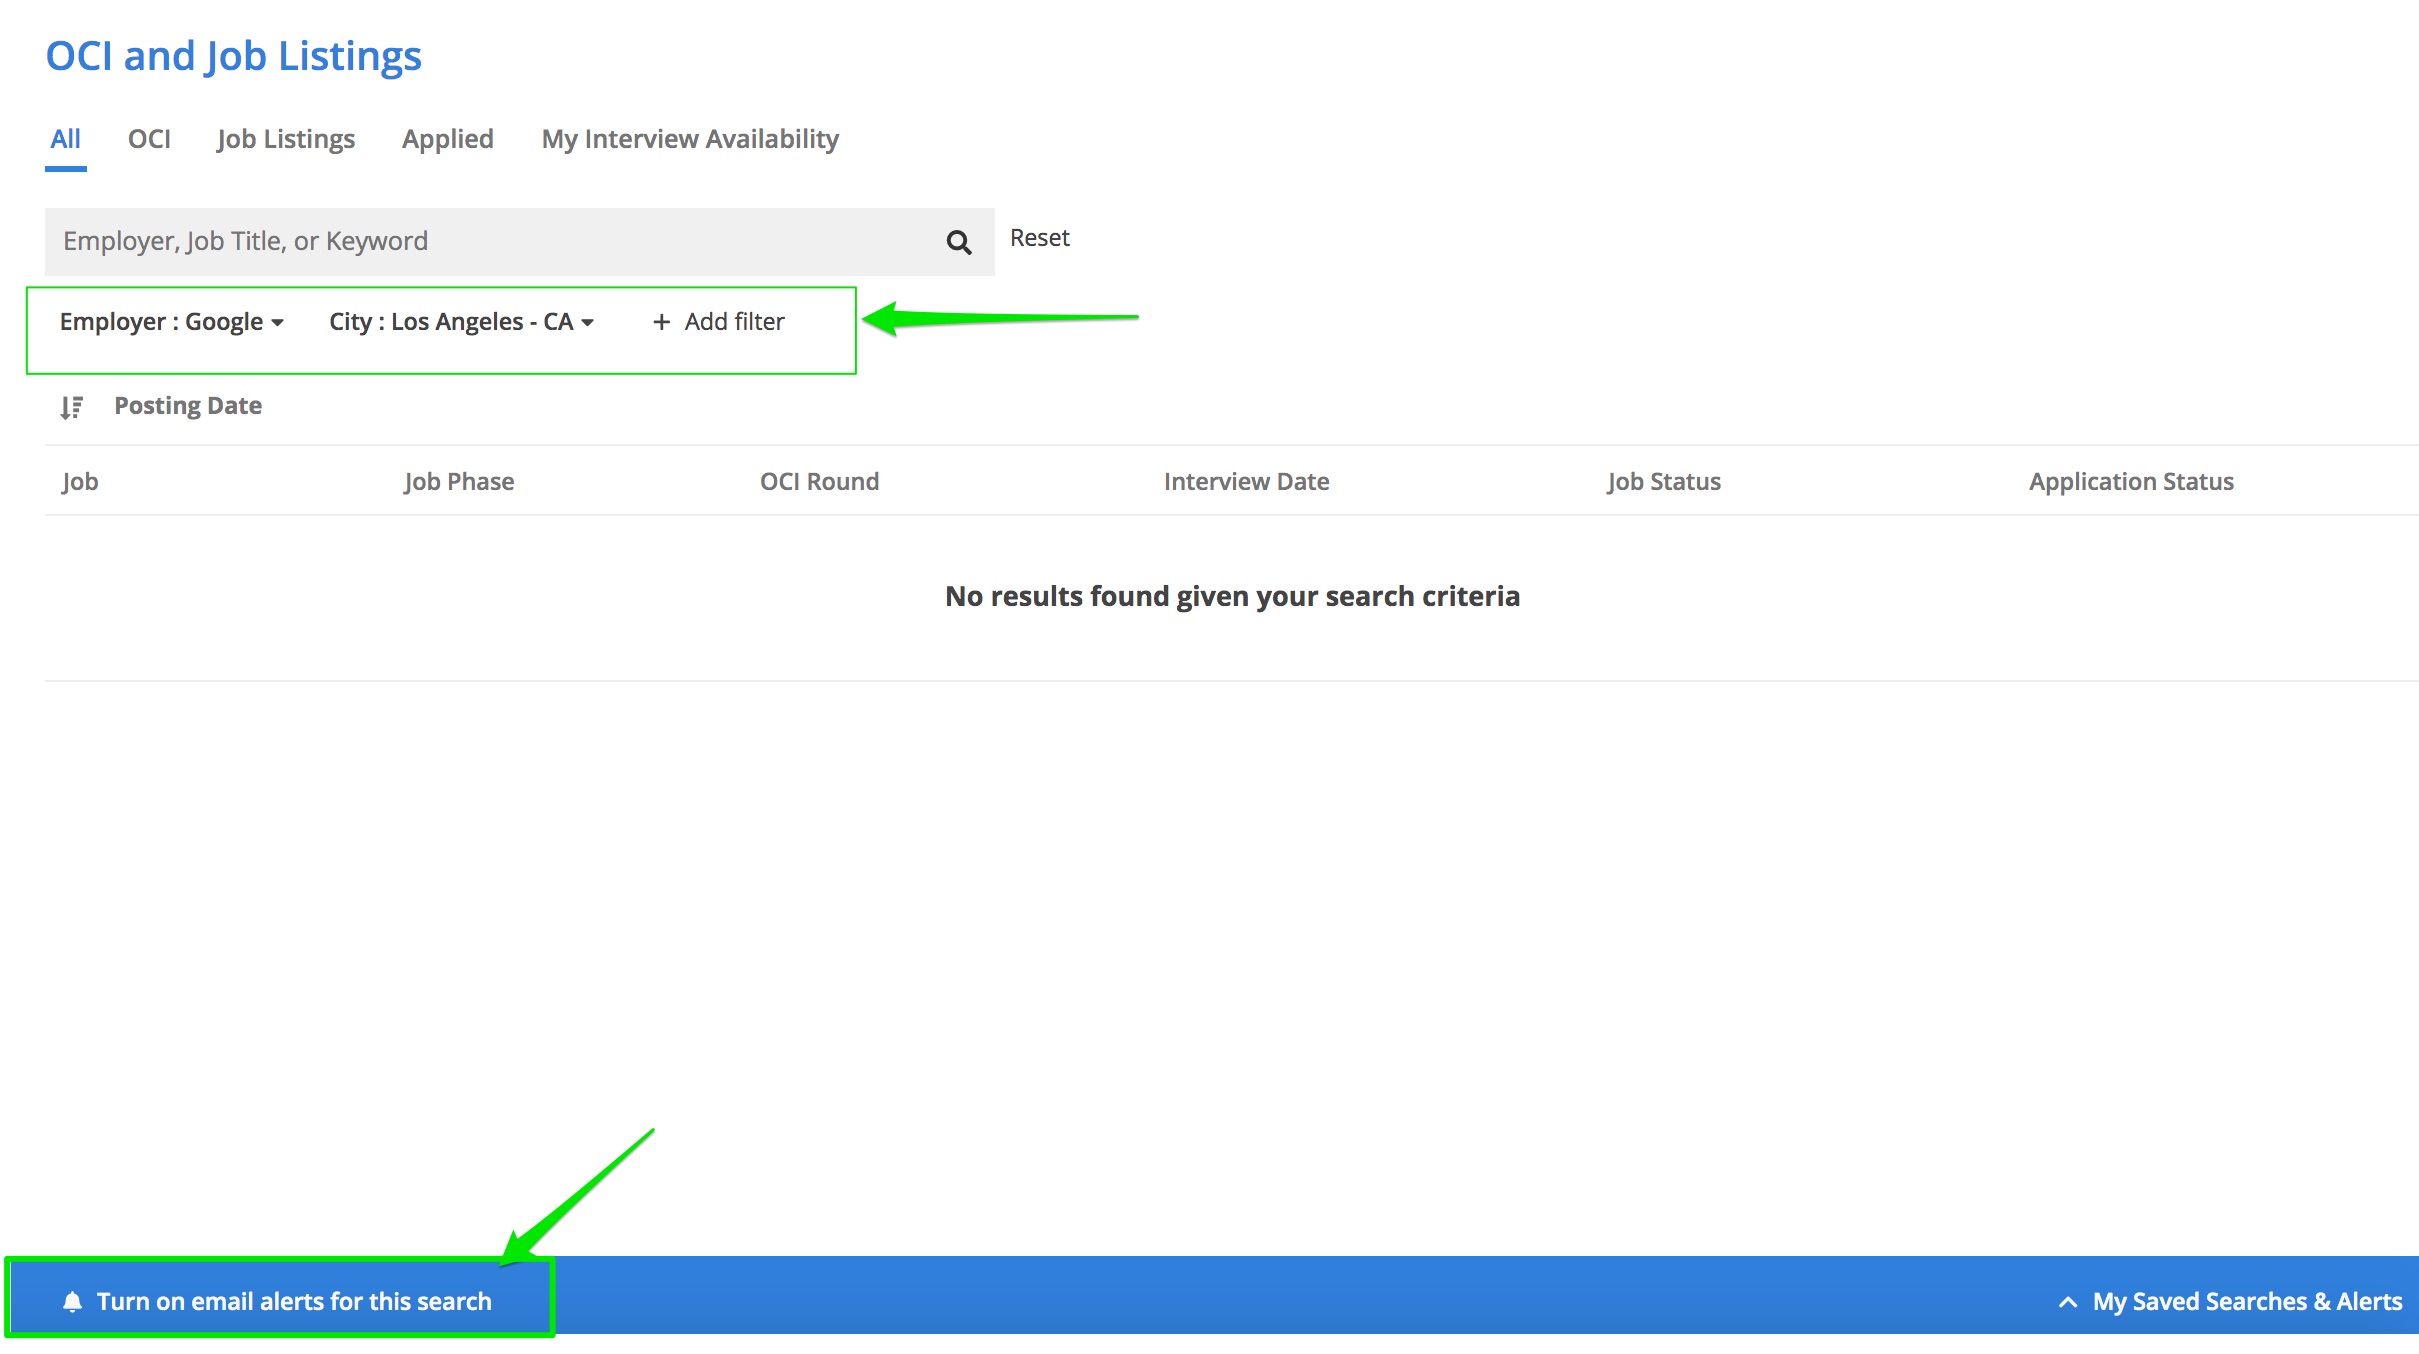The width and height of the screenshot is (2419, 1354).
Task: Click the Reset link
Action: 1039,238
